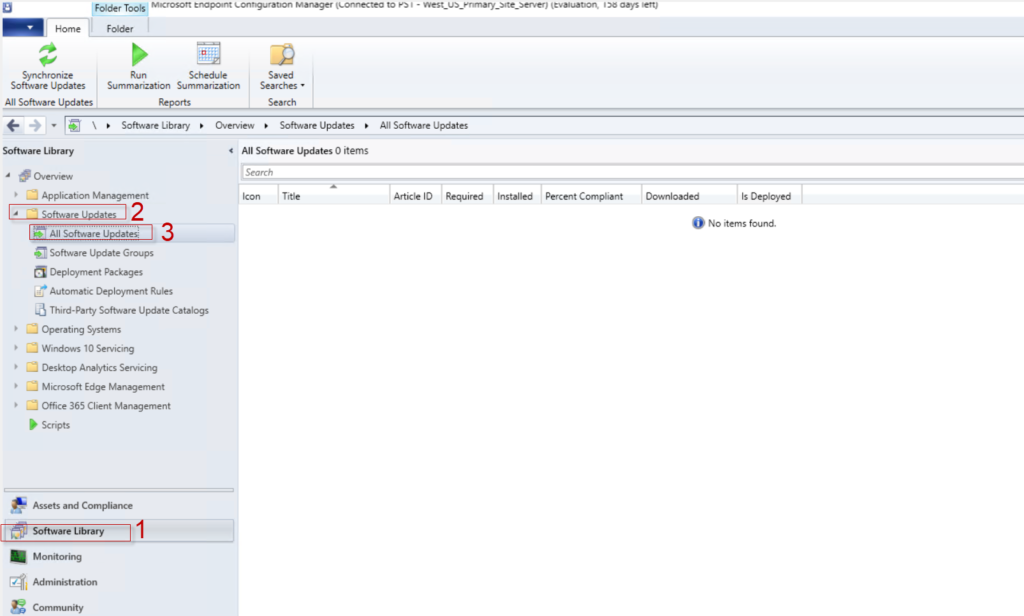Click Software Updates in the breadcrumb
Screen dimensions: 1024x616
pyautogui.click(x=317, y=125)
